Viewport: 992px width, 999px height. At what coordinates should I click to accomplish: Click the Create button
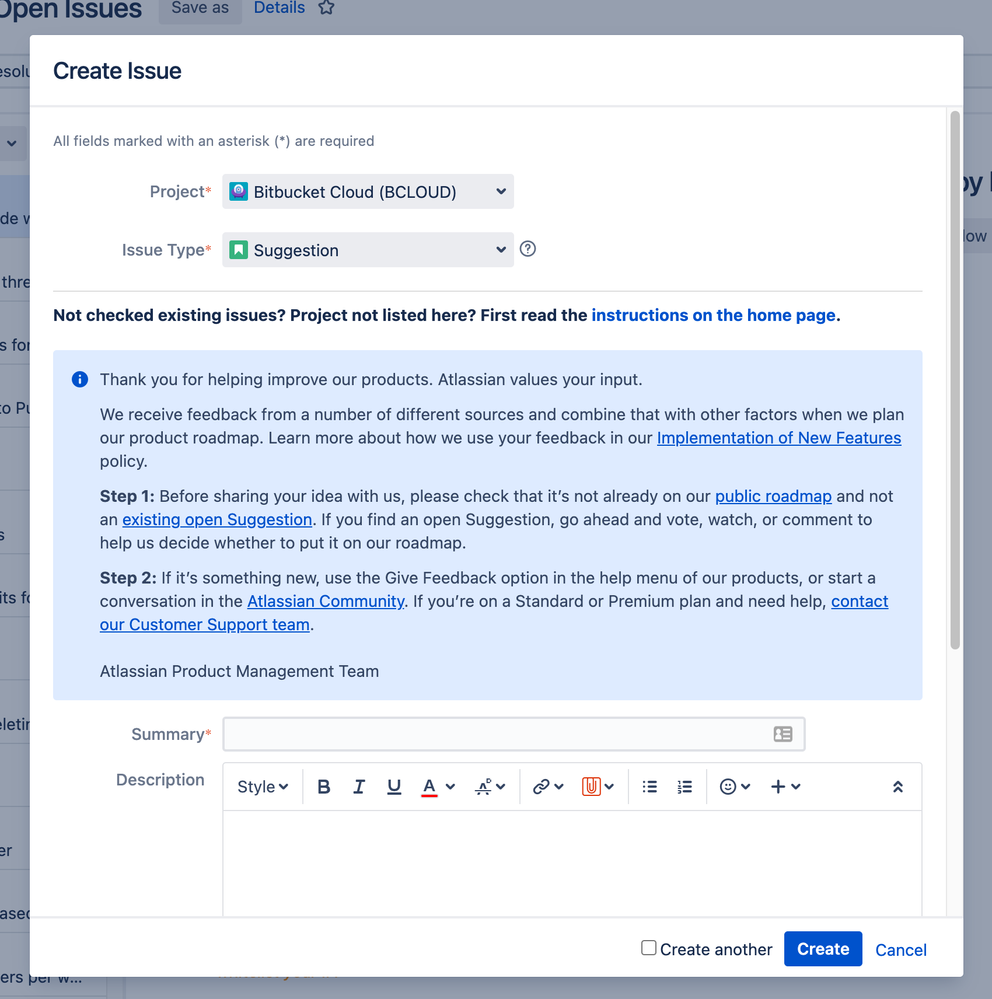click(823, 949)
